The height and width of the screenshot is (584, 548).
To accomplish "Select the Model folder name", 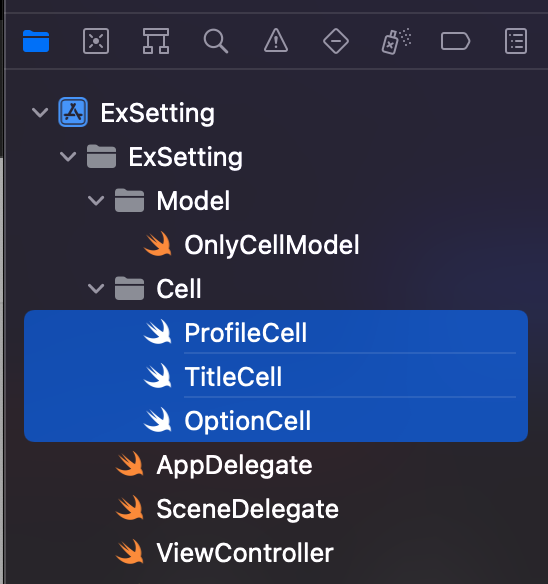I will tap(193, 201).
